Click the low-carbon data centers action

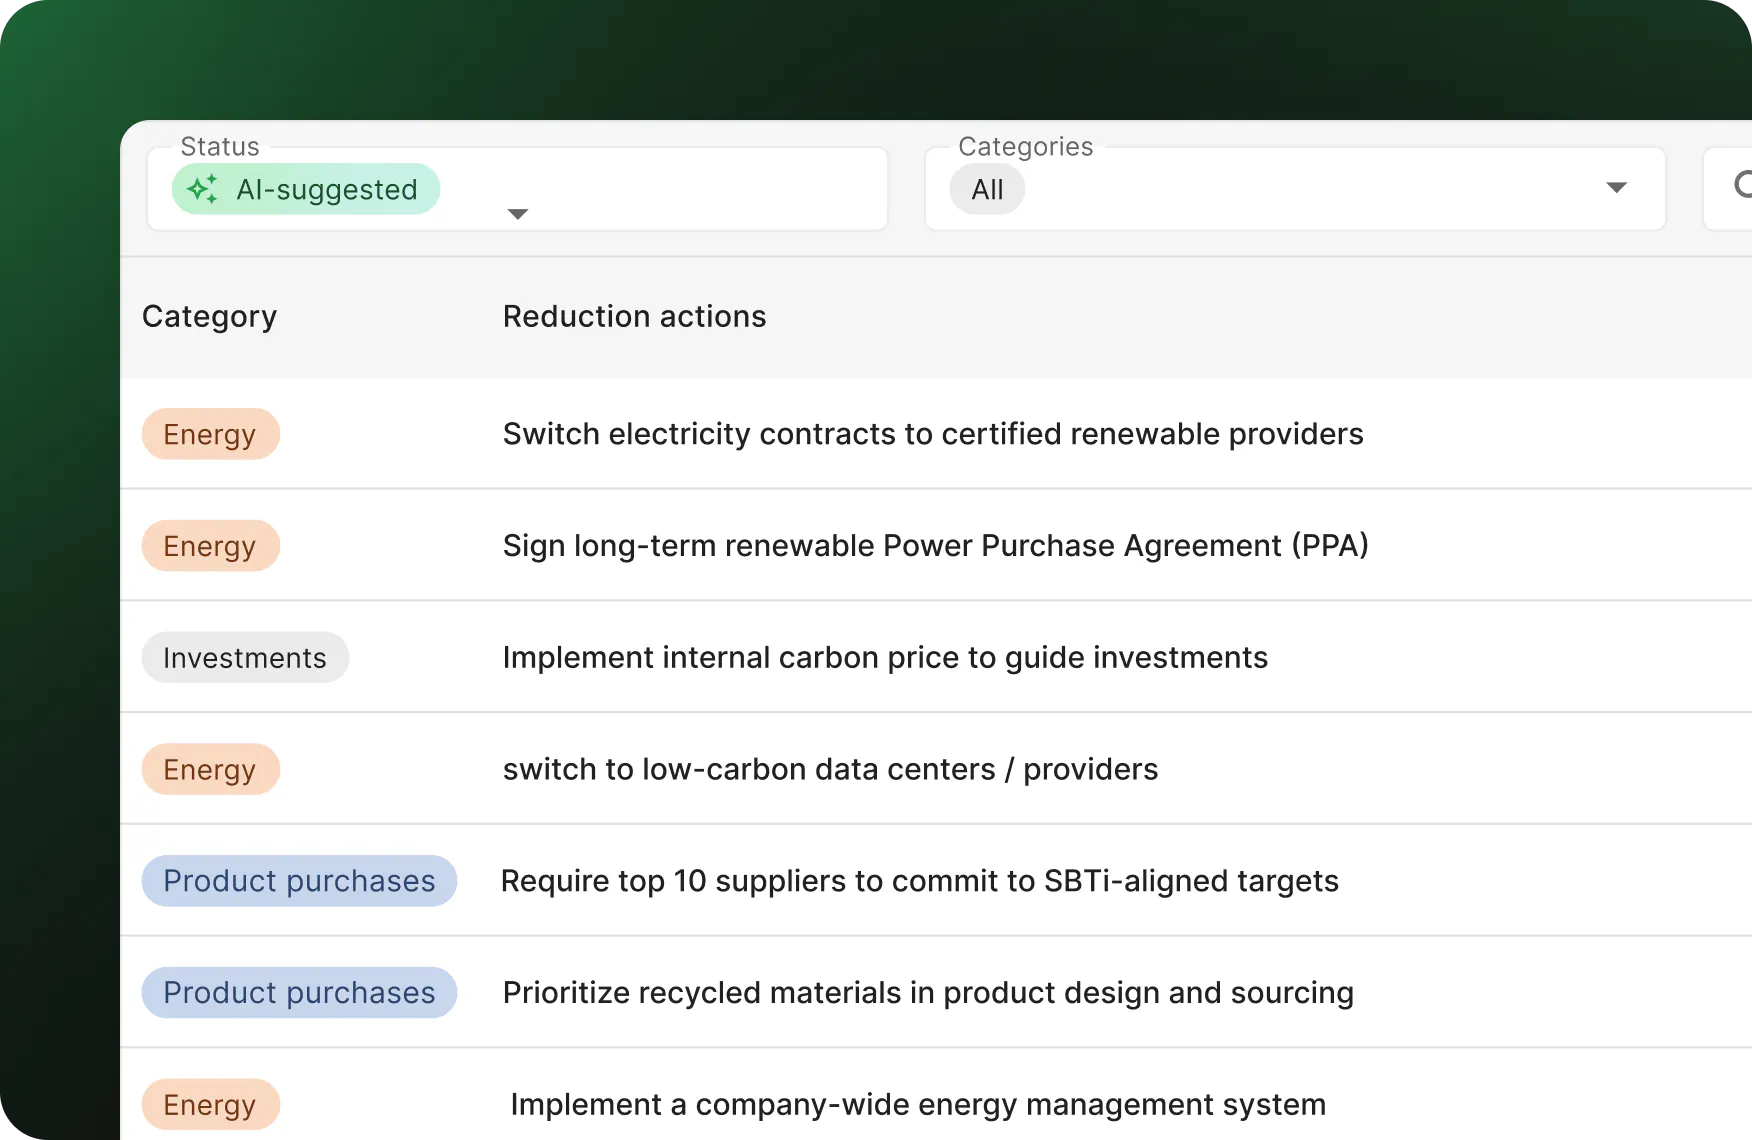point(830,769)
